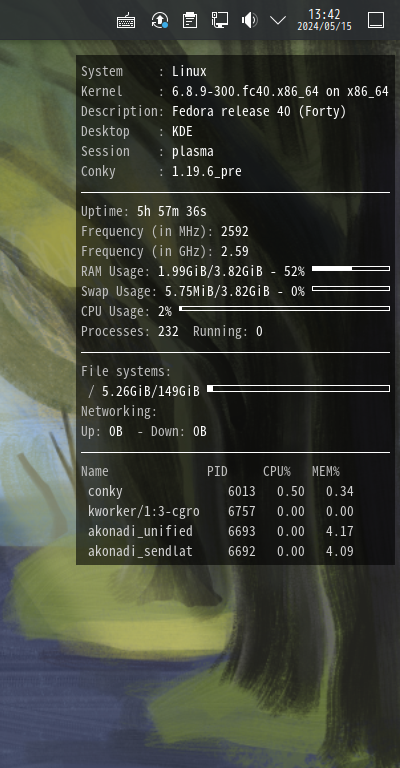Click the 'Linux' system value
The image size is (400, 768).
[x=189, y=72]
